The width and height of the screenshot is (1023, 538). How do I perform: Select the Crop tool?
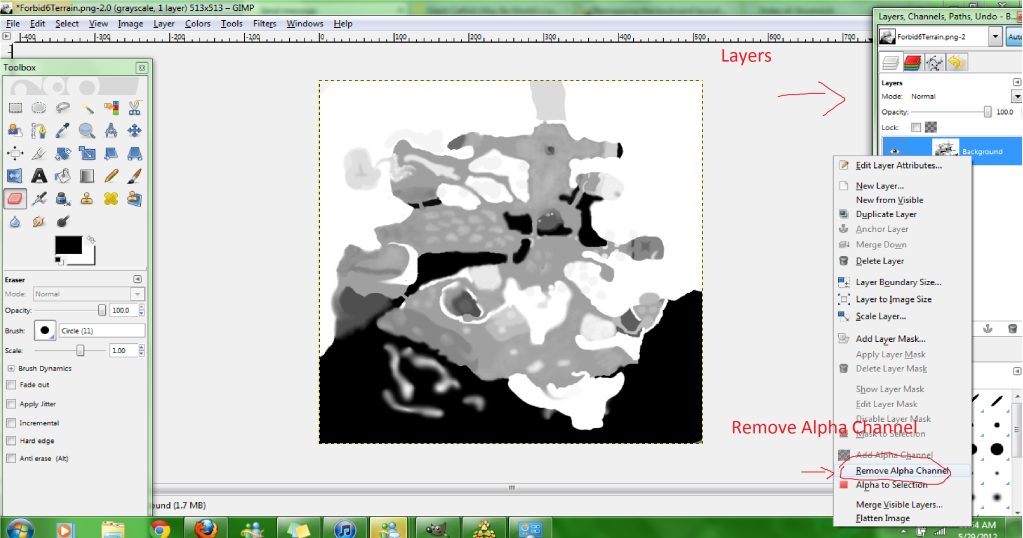coord(39,153)
